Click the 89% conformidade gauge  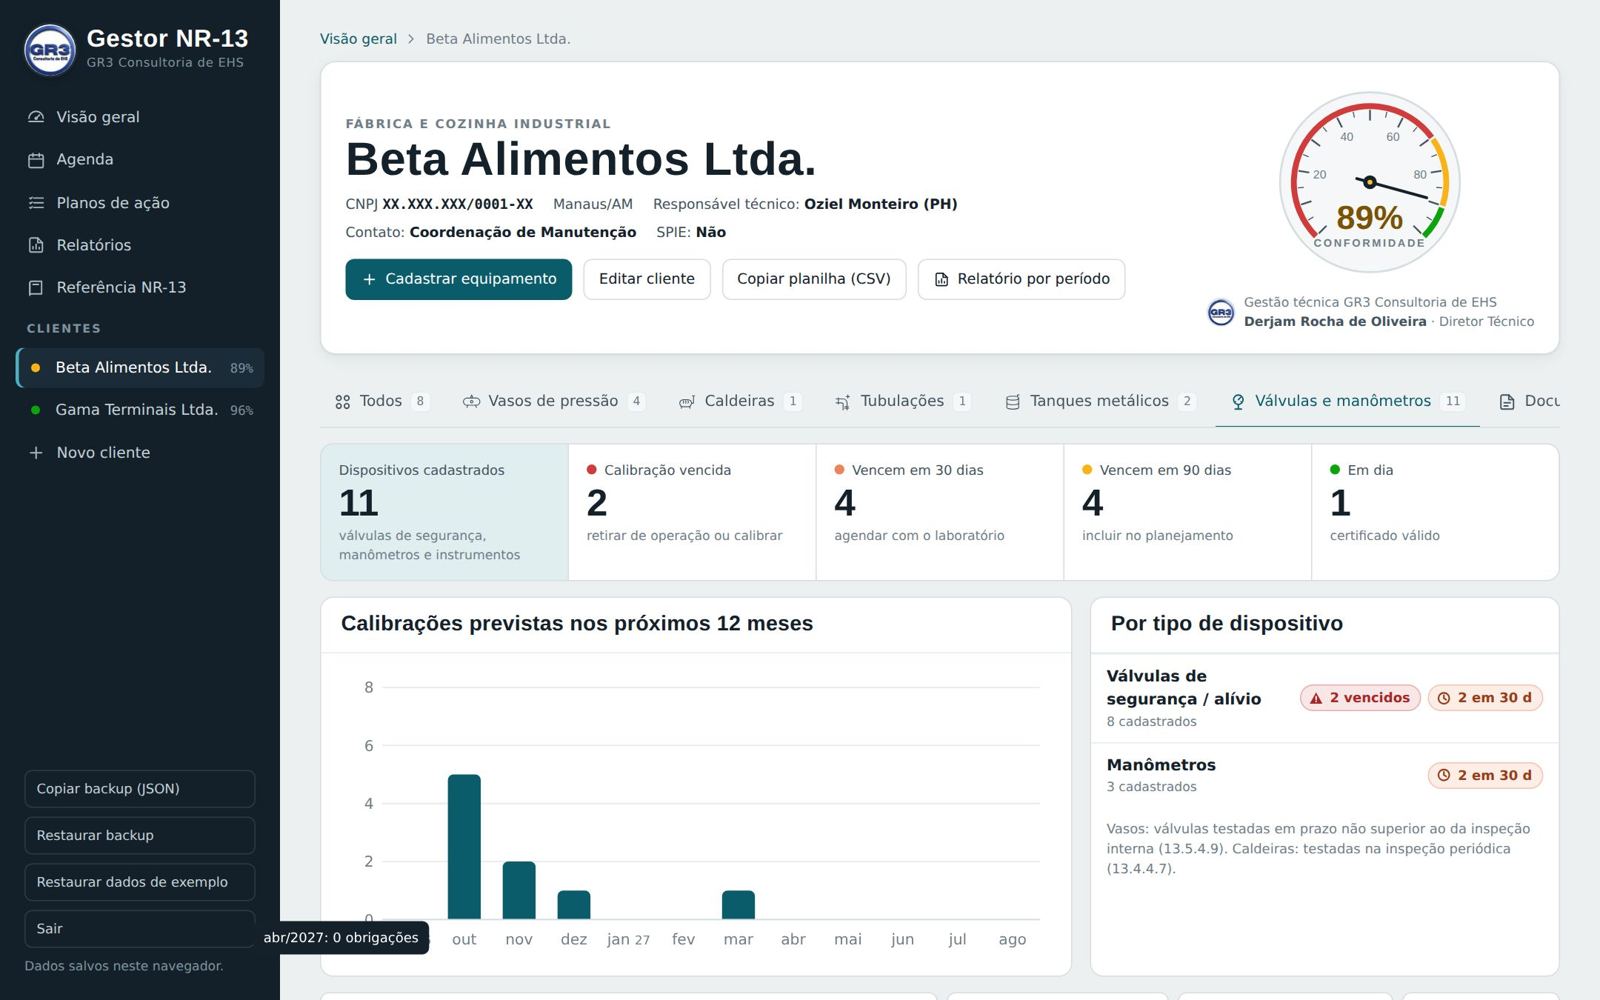point(1370,183)
